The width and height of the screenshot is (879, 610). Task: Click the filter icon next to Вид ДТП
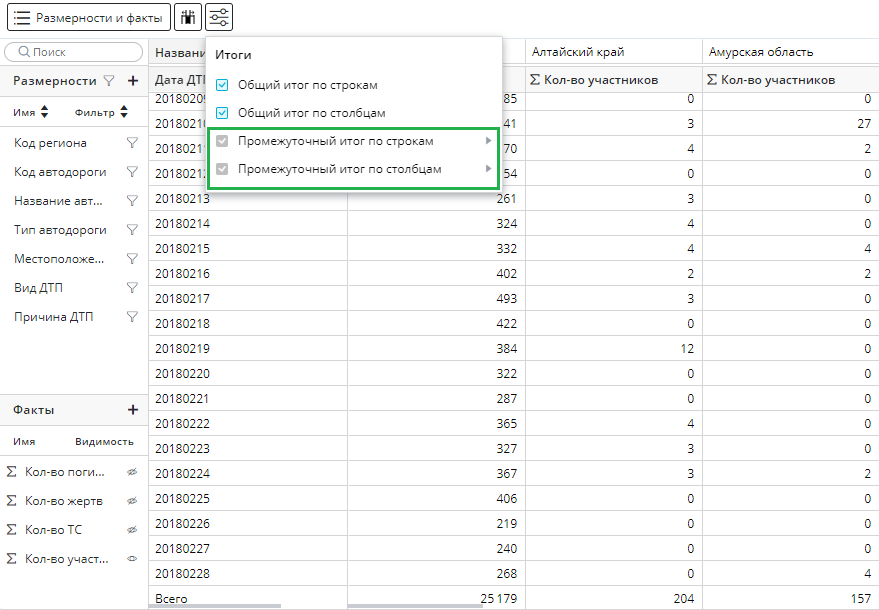(131, 288)
